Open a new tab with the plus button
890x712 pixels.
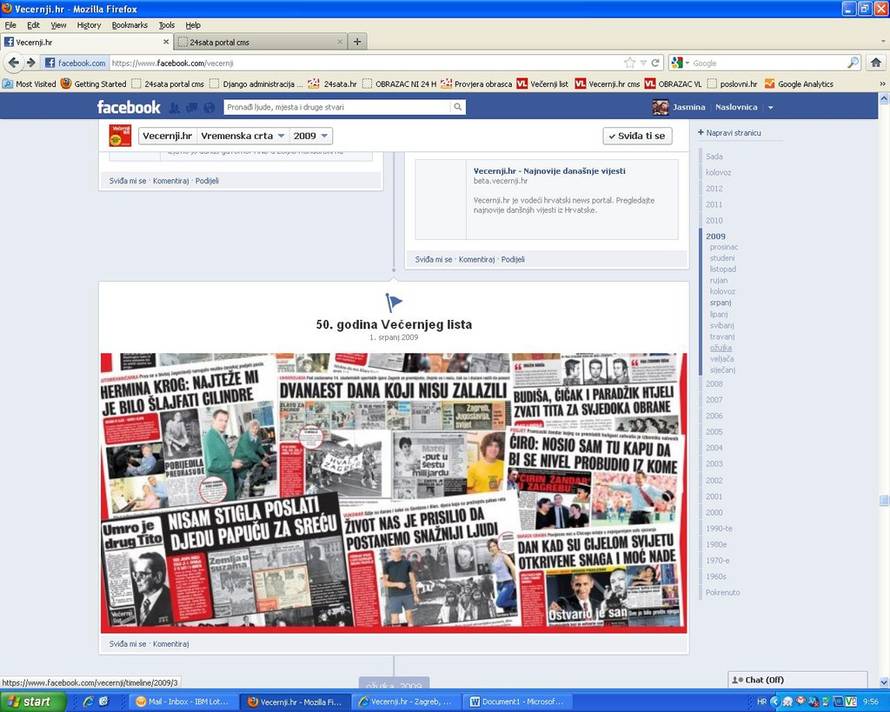(357, 42)
